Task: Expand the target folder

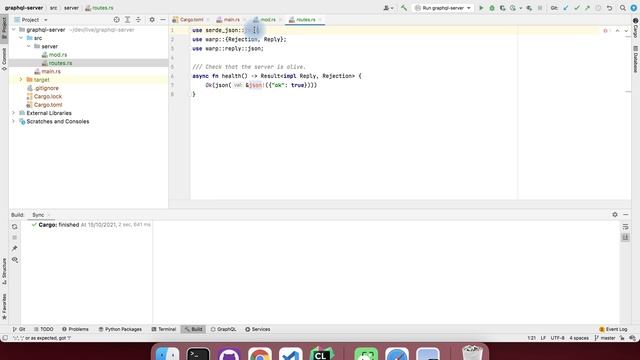Action: pos(21,80)
